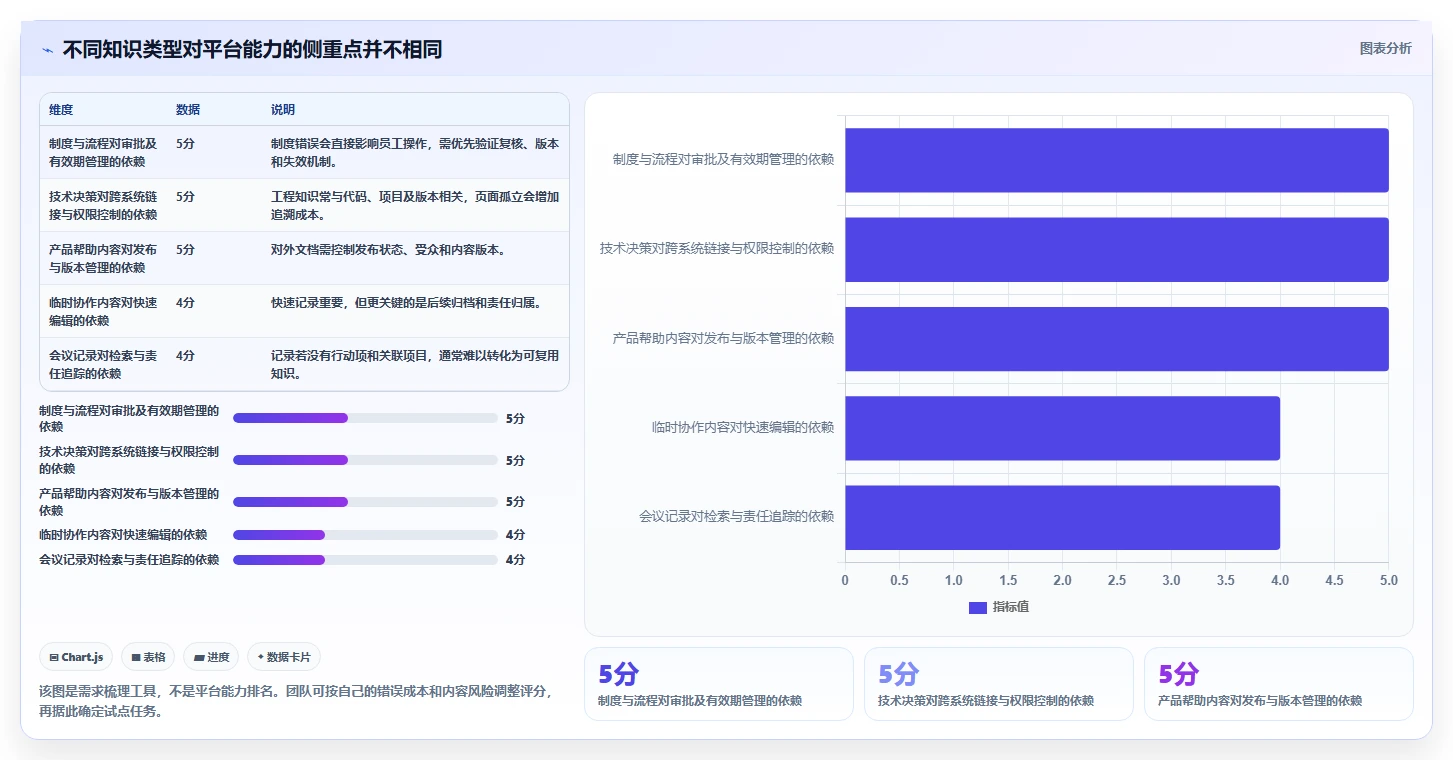
Task: Open the 5分 card for 技术决策对跨系统链接与权限控制的依赖
Action: [x=999, y=684]
